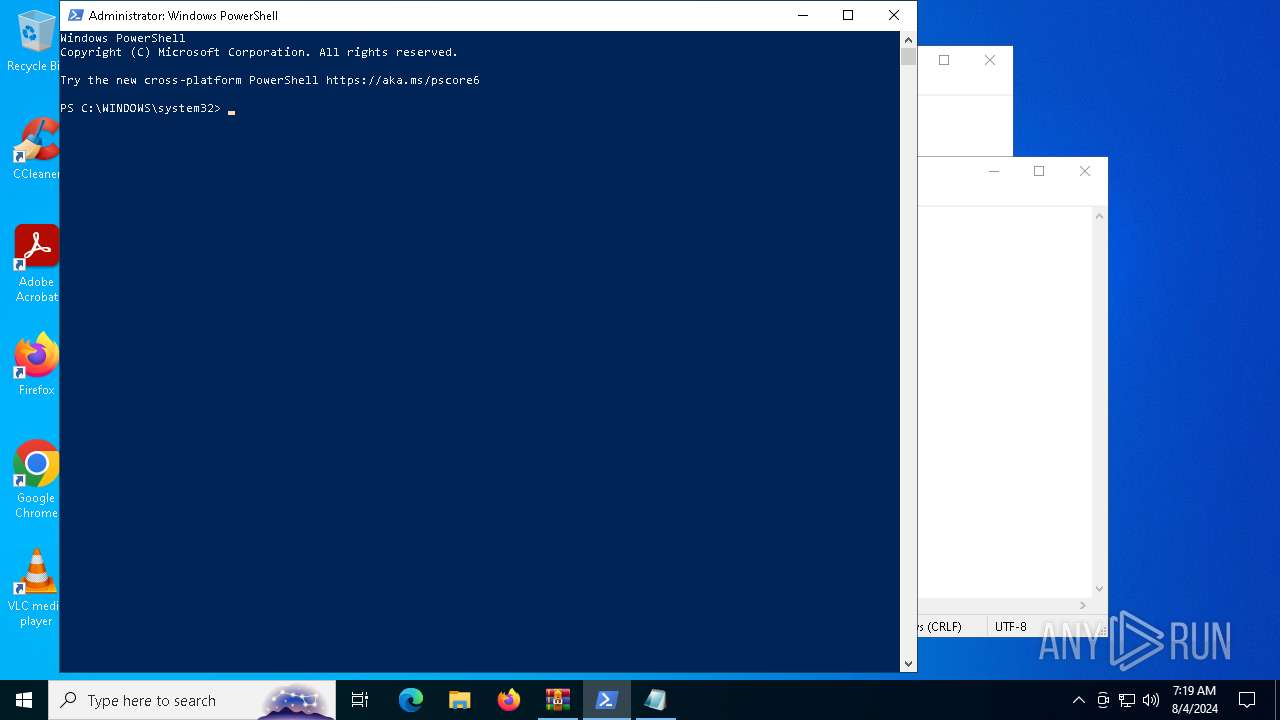Show hidden system tray icons

coord(1078,700)
